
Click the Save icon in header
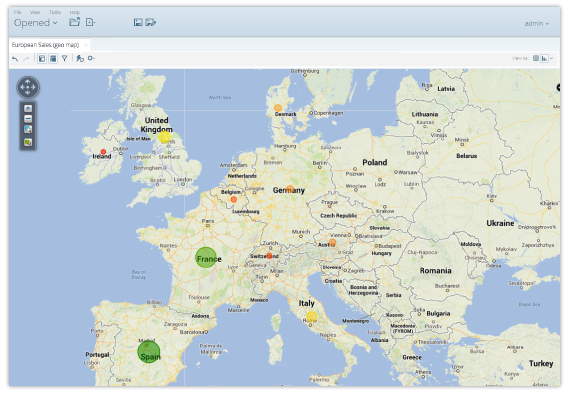[x=138, y=23]
